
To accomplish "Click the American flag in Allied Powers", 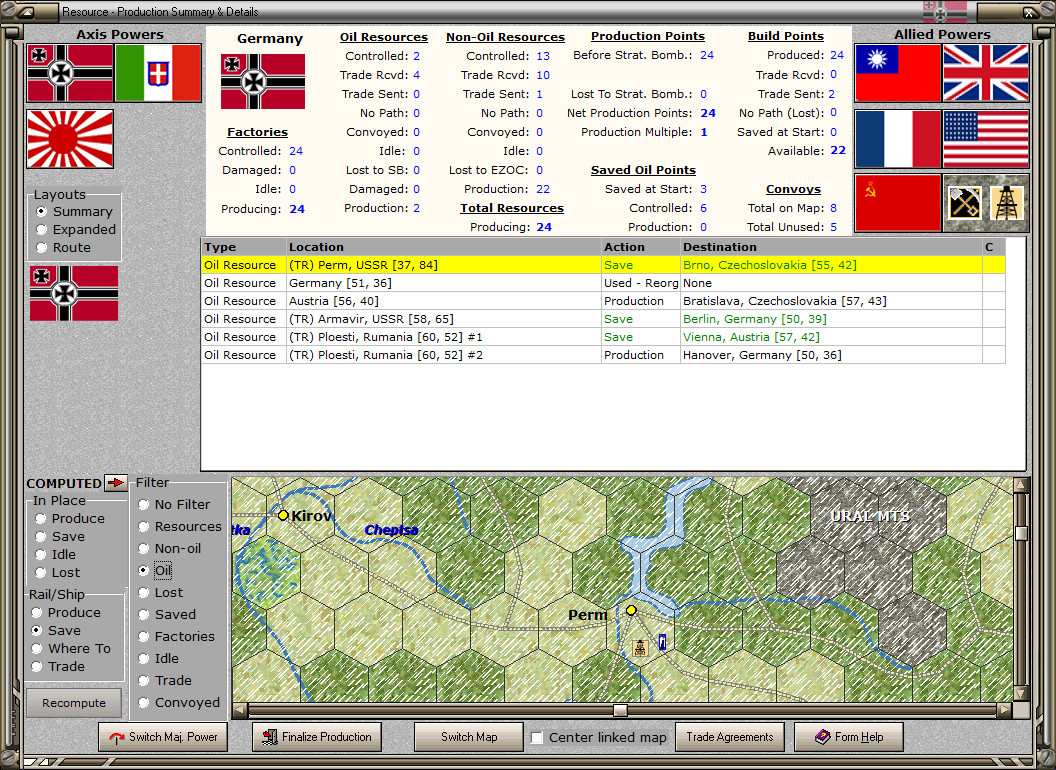I will pyautogui.click(x=986, y=139).
